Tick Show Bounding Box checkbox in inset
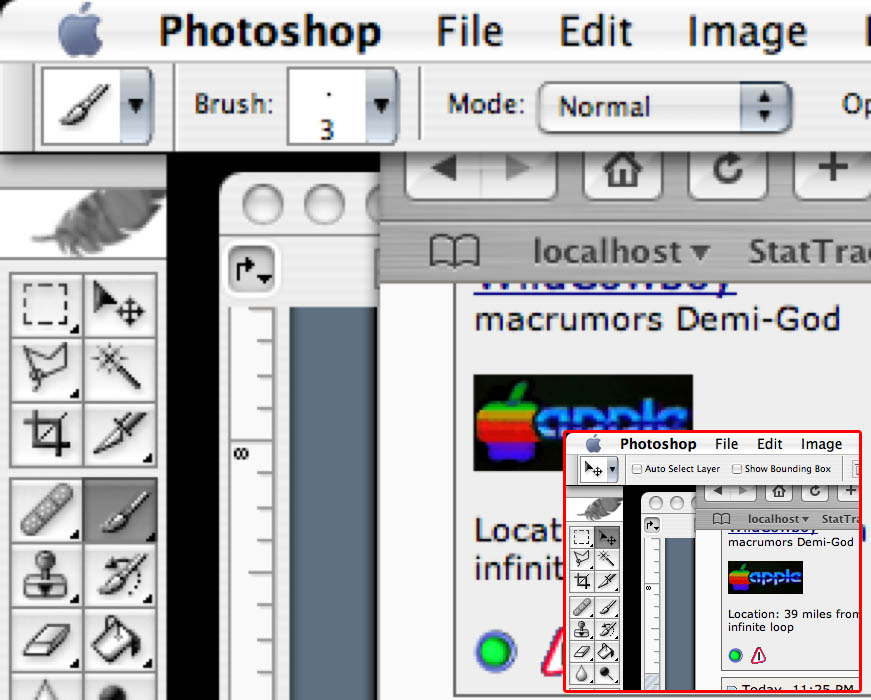The height and width of the screenshot is (700, 871). click(737, 469)
